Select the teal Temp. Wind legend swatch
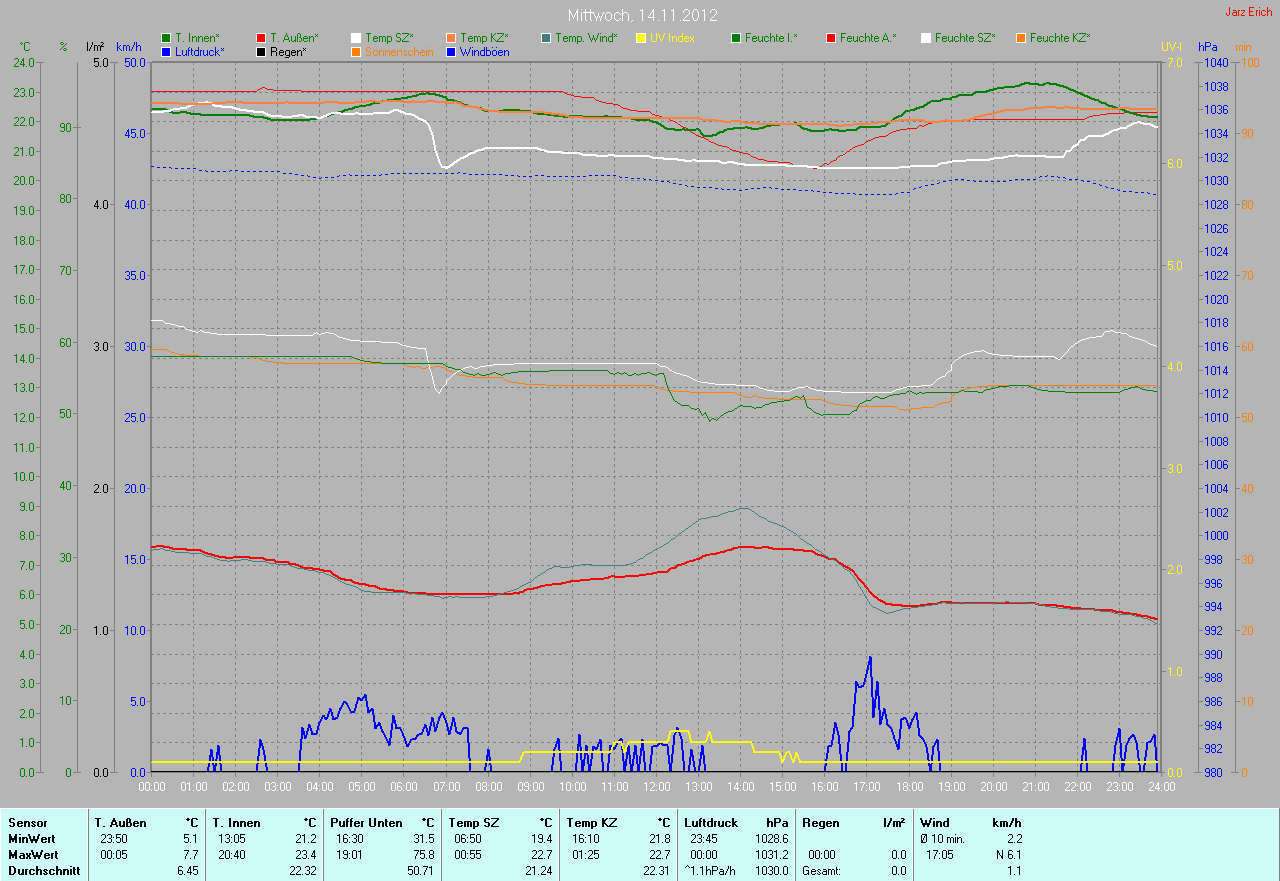This screenshot has height=881, width=1280. pos(546,38)
